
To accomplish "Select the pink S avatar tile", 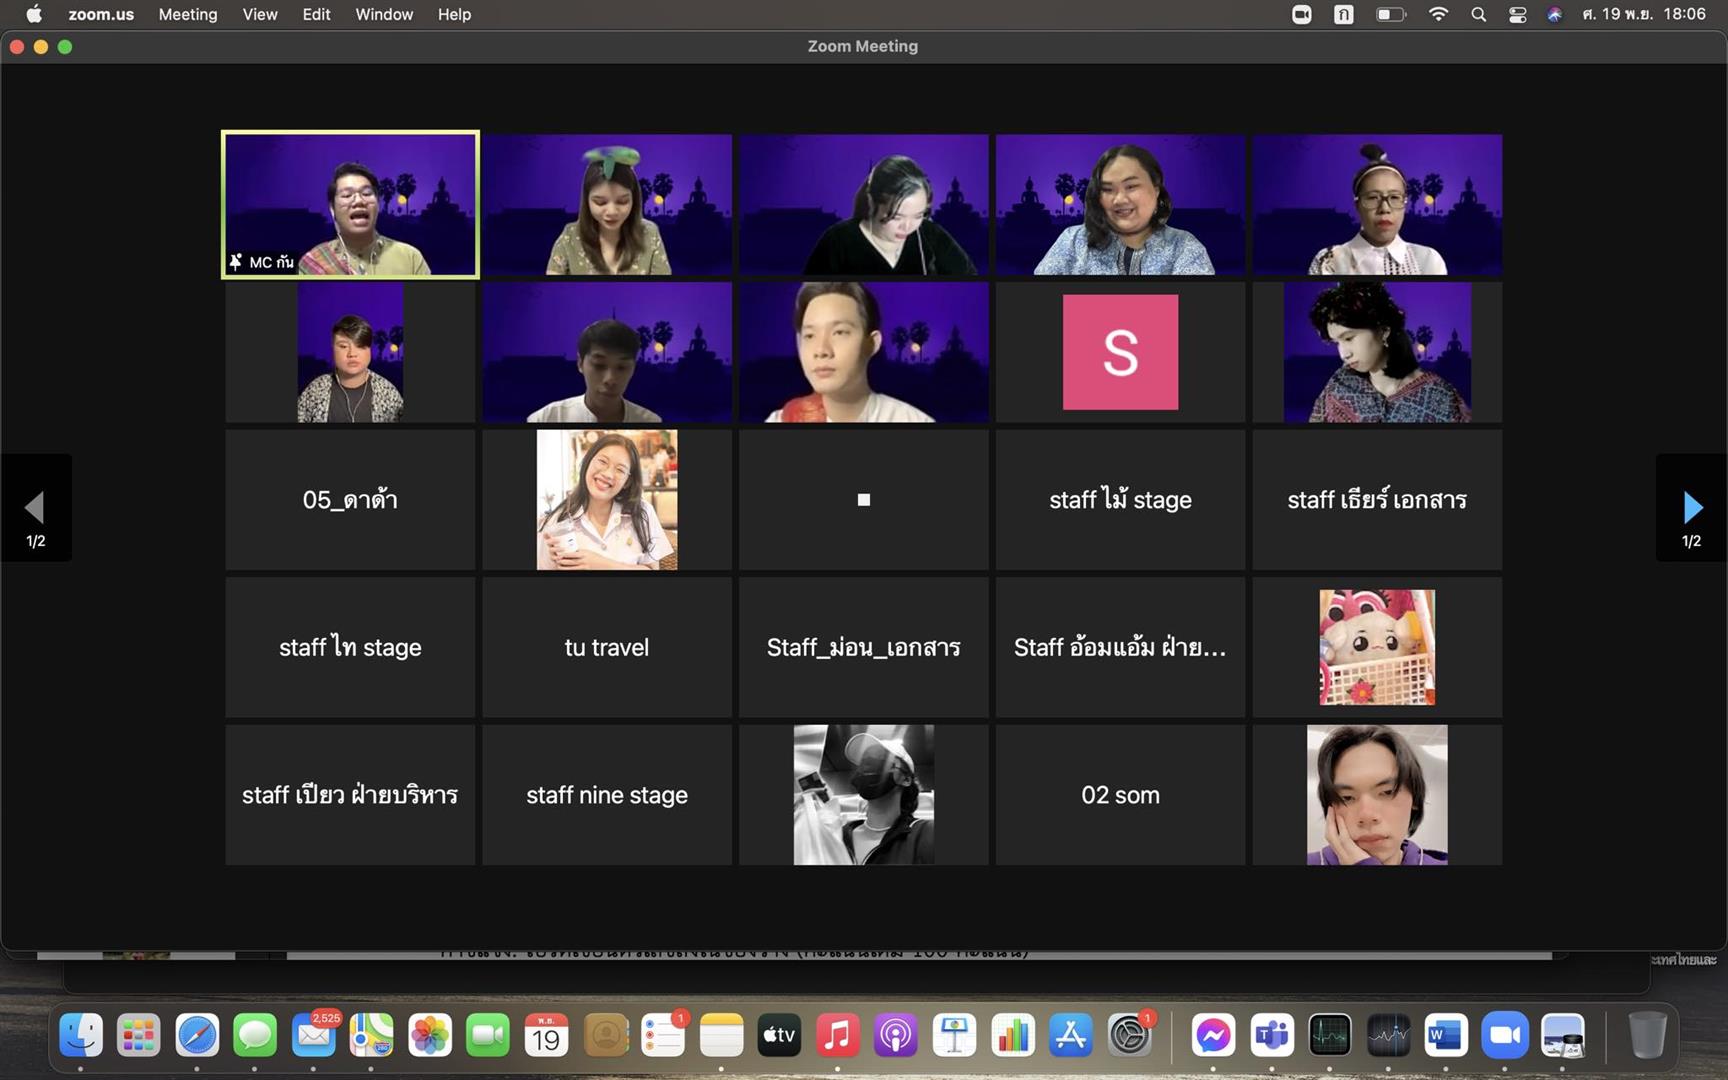I will (1120, 352).
